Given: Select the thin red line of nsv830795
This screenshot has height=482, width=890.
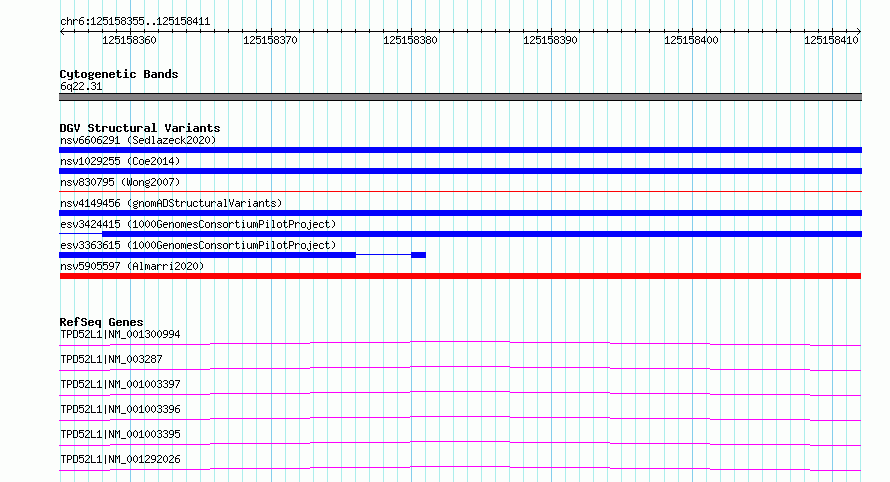Looking at the screenshot, I should click(460, 192).
